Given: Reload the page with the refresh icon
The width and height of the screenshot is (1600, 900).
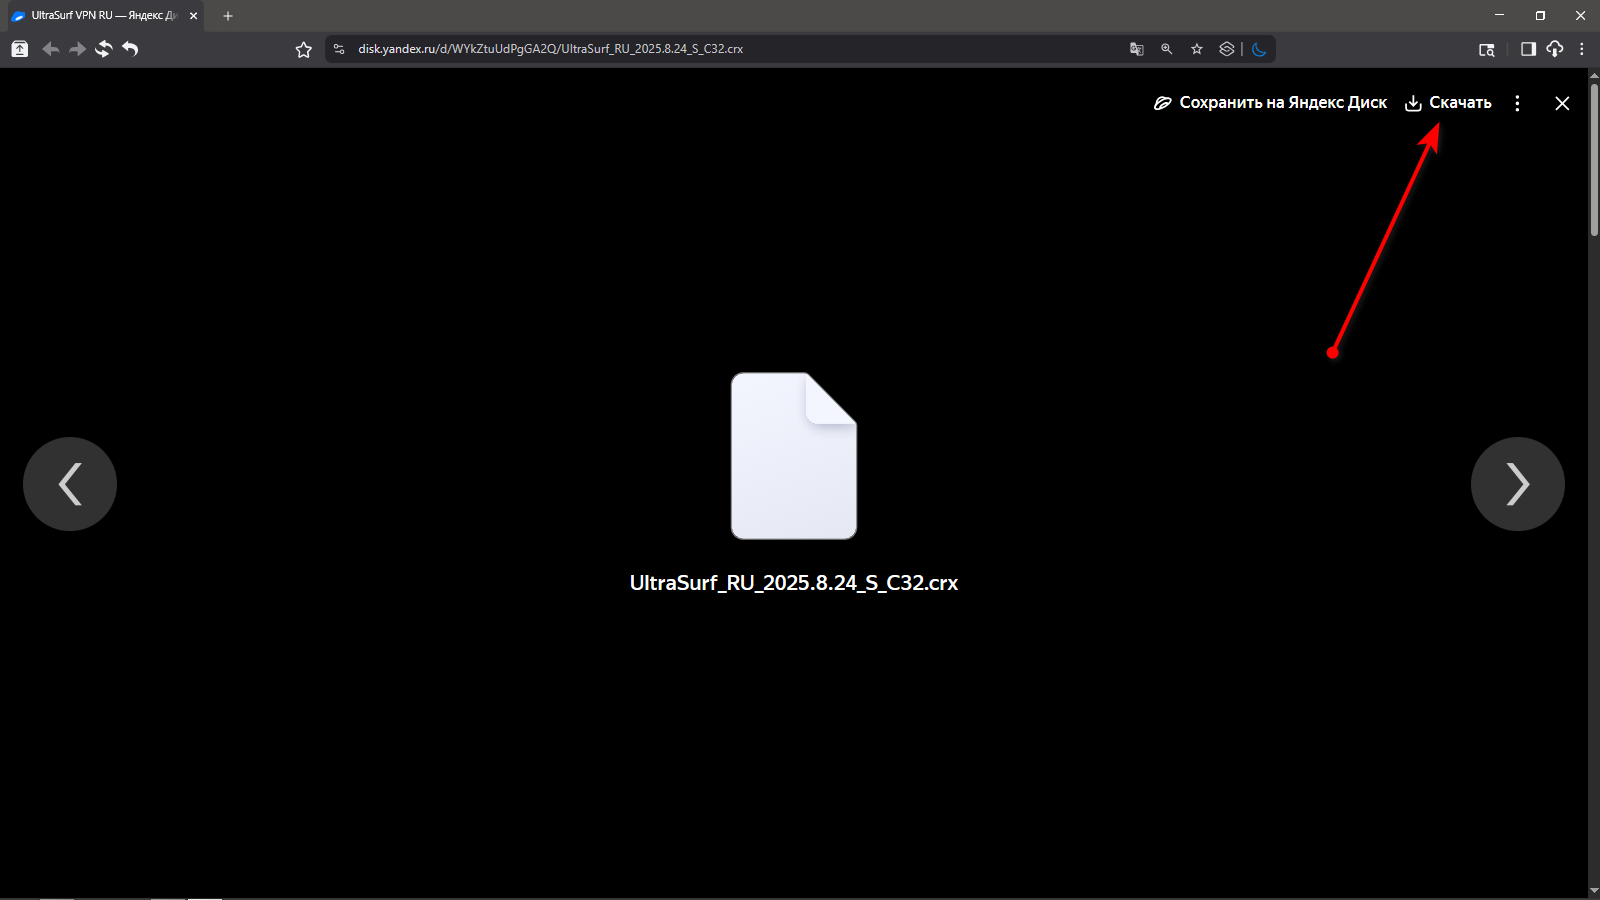Looking at the screenshot, I should [x=103, y=49].
